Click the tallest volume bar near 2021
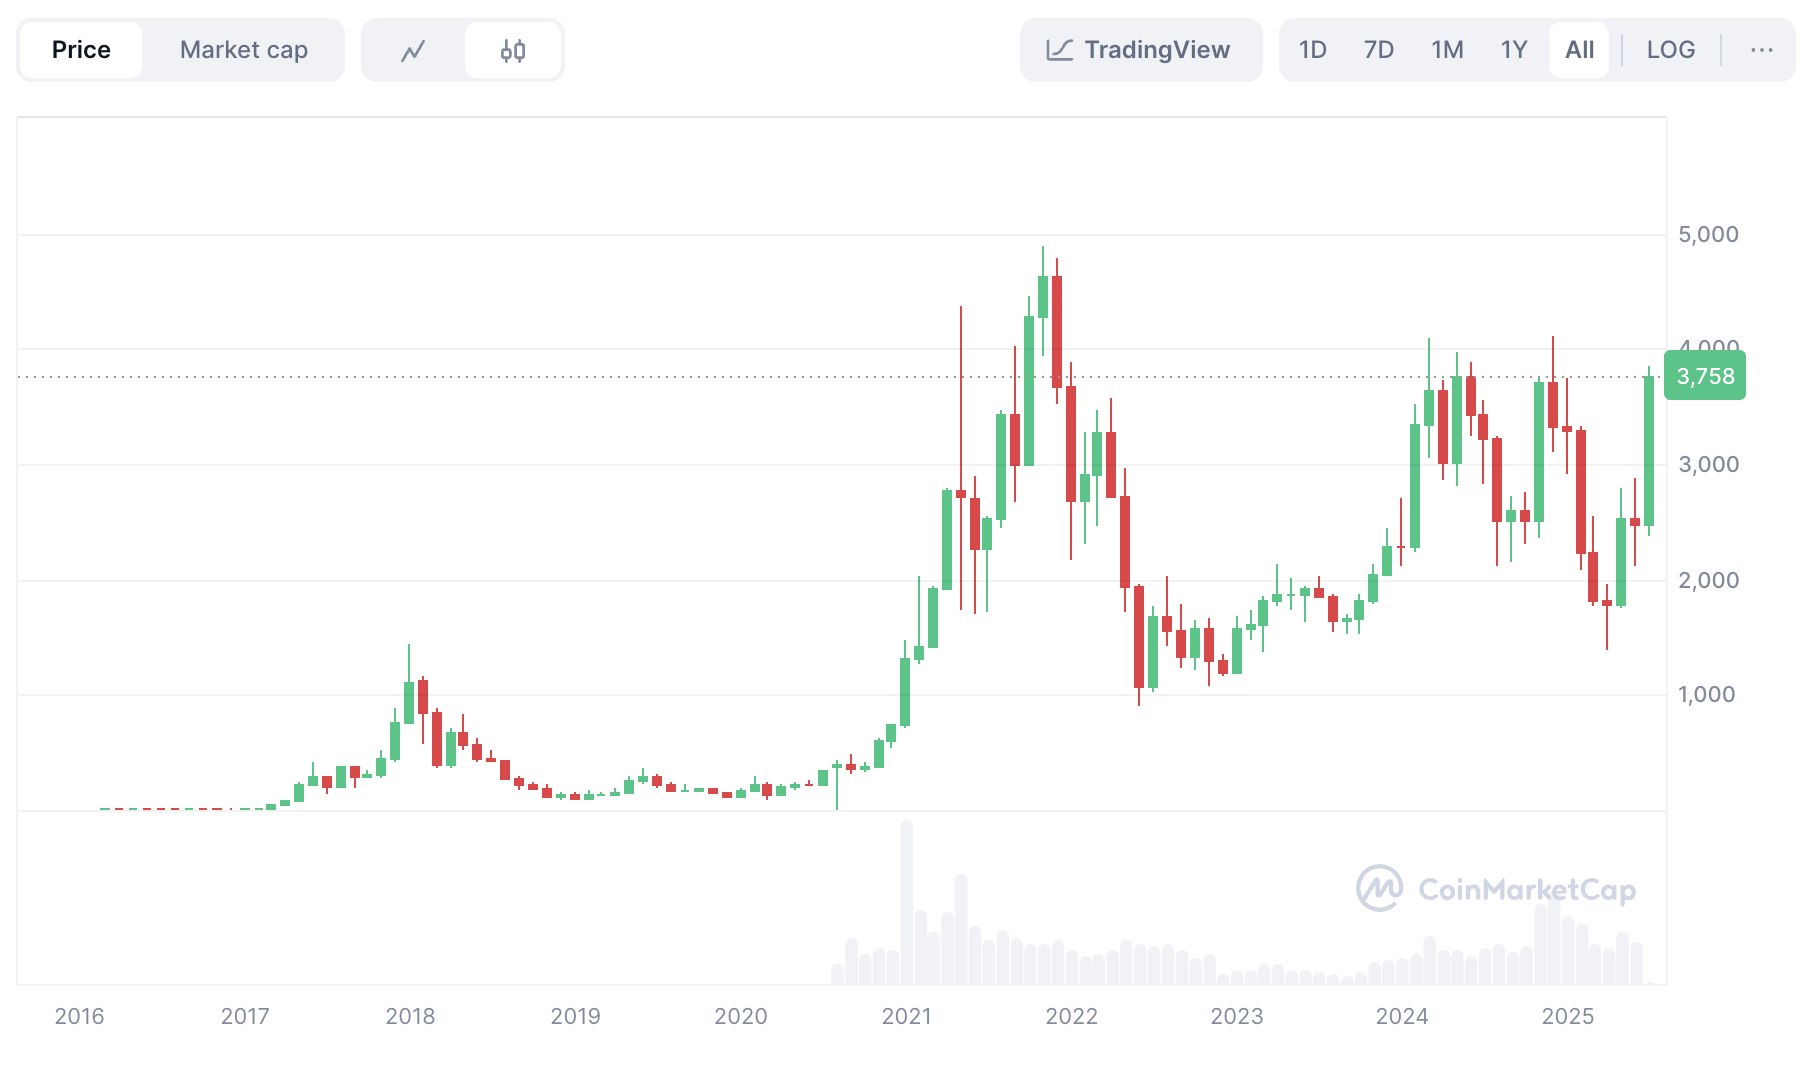Screen dimensions: 1806x1076 coord(907,900)
